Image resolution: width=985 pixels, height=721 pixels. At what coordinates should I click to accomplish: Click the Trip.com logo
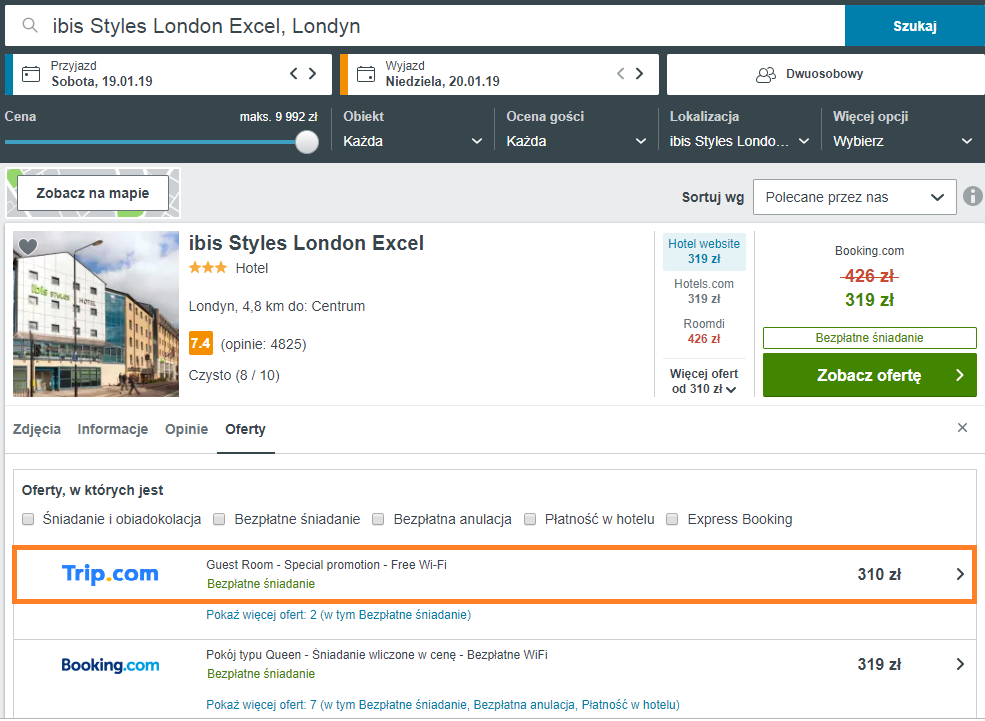coord(110,573)
